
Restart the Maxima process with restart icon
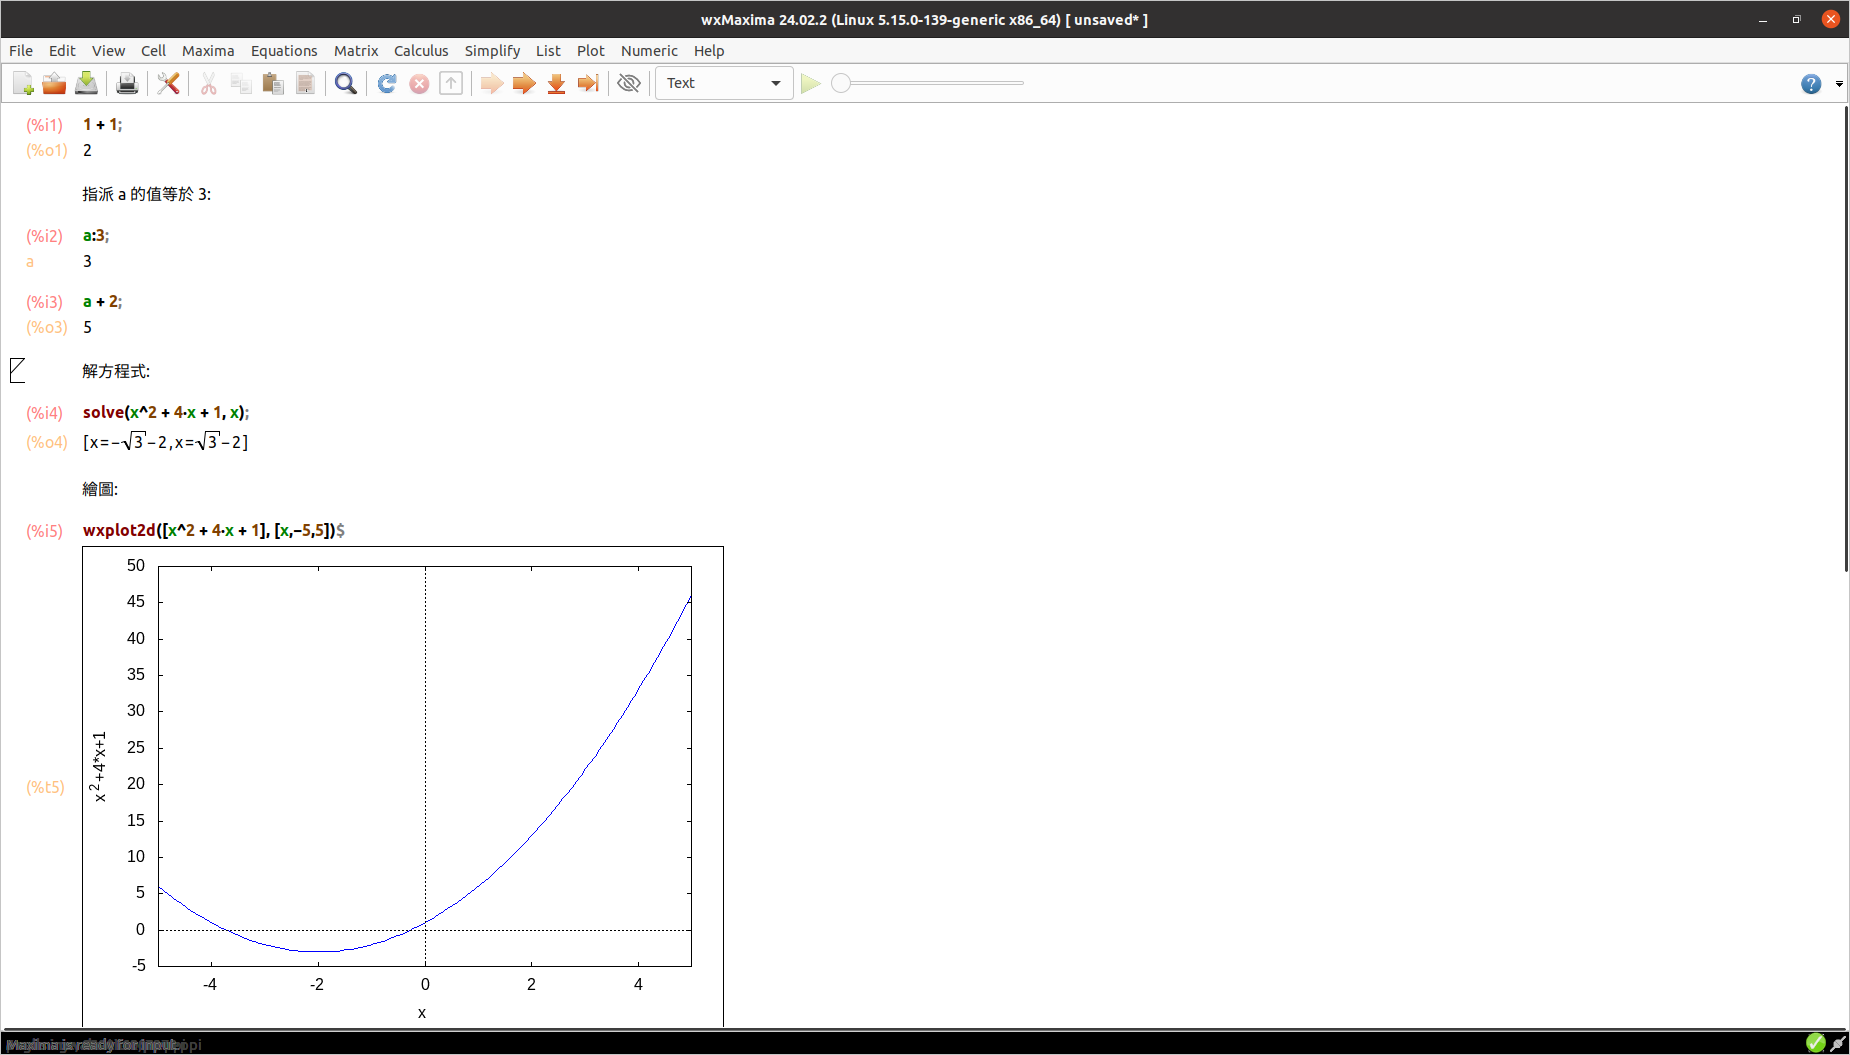[387, 83]
